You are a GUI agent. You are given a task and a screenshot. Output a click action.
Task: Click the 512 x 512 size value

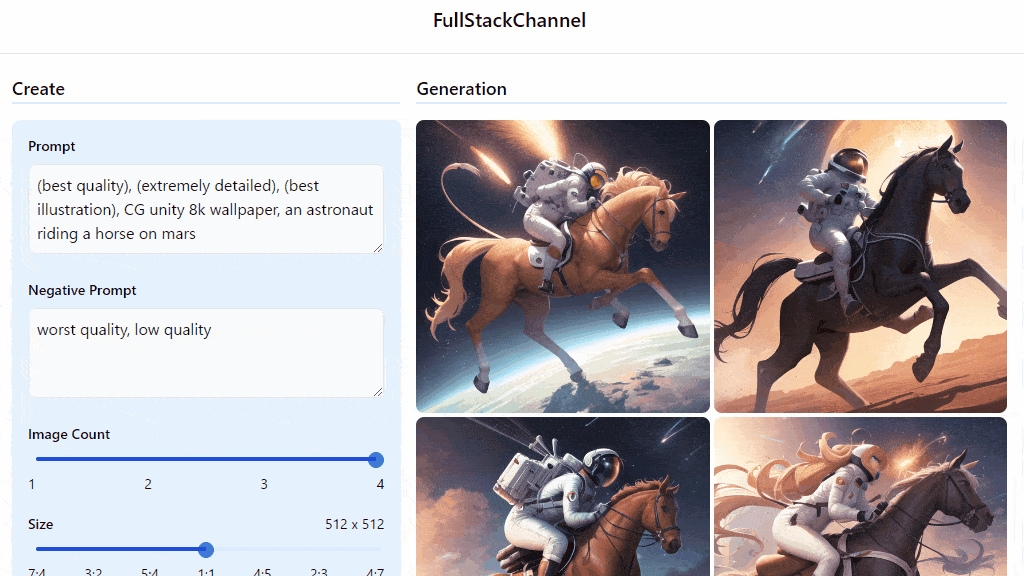pyautogui.click(x=355, y=524)
